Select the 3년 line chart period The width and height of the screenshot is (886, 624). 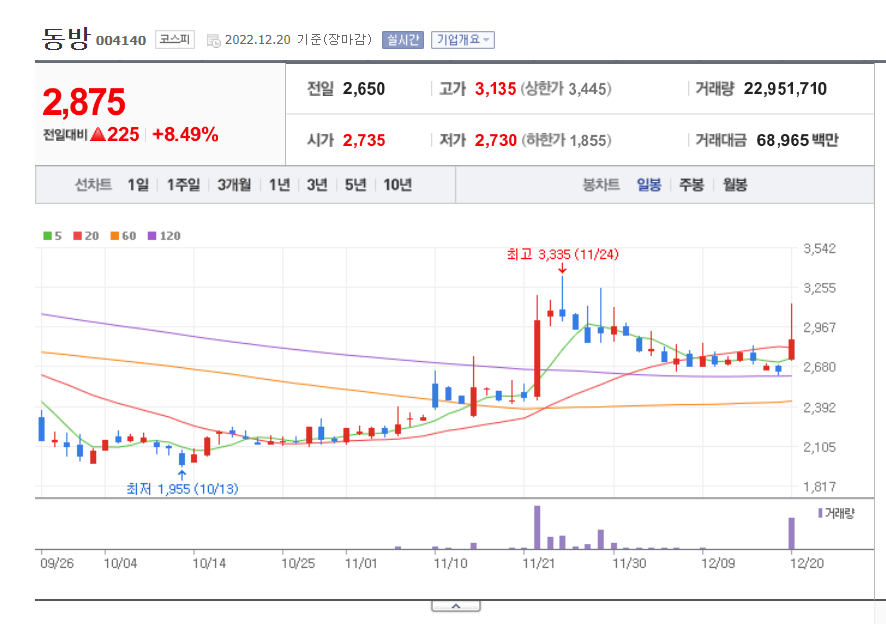coord(317,185)
